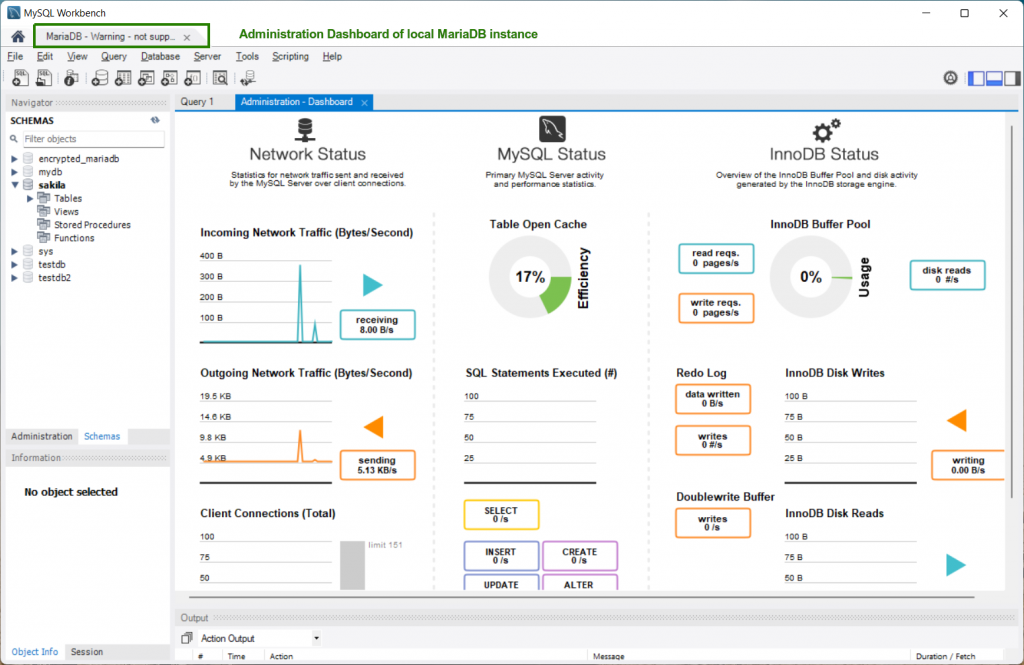1024x665 pixels.
Task: Click the receiving 8.00 B/s box
Action: click(x=377, y=325)
